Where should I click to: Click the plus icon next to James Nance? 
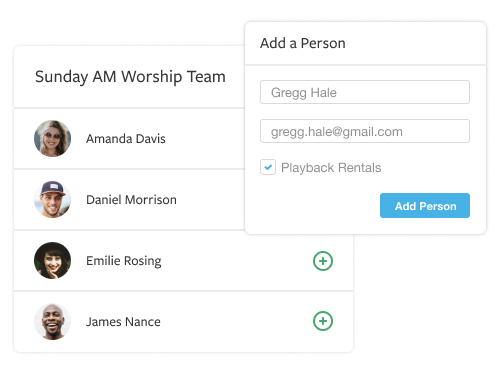click(x=323, y=321)
